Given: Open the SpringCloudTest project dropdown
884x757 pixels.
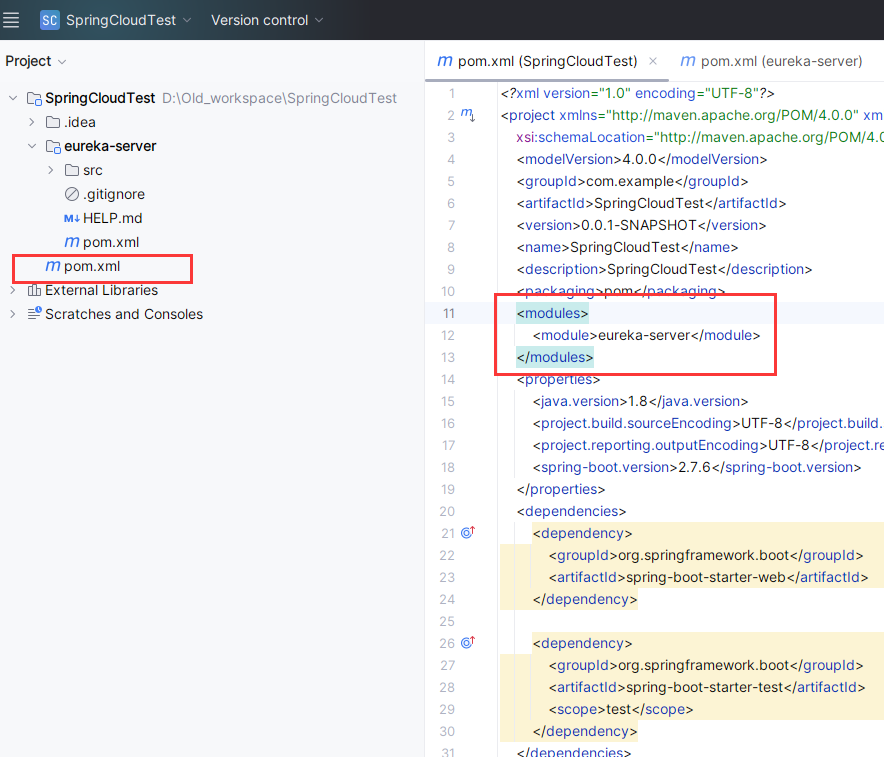Looking at the screenshot, I should [128, 20].
